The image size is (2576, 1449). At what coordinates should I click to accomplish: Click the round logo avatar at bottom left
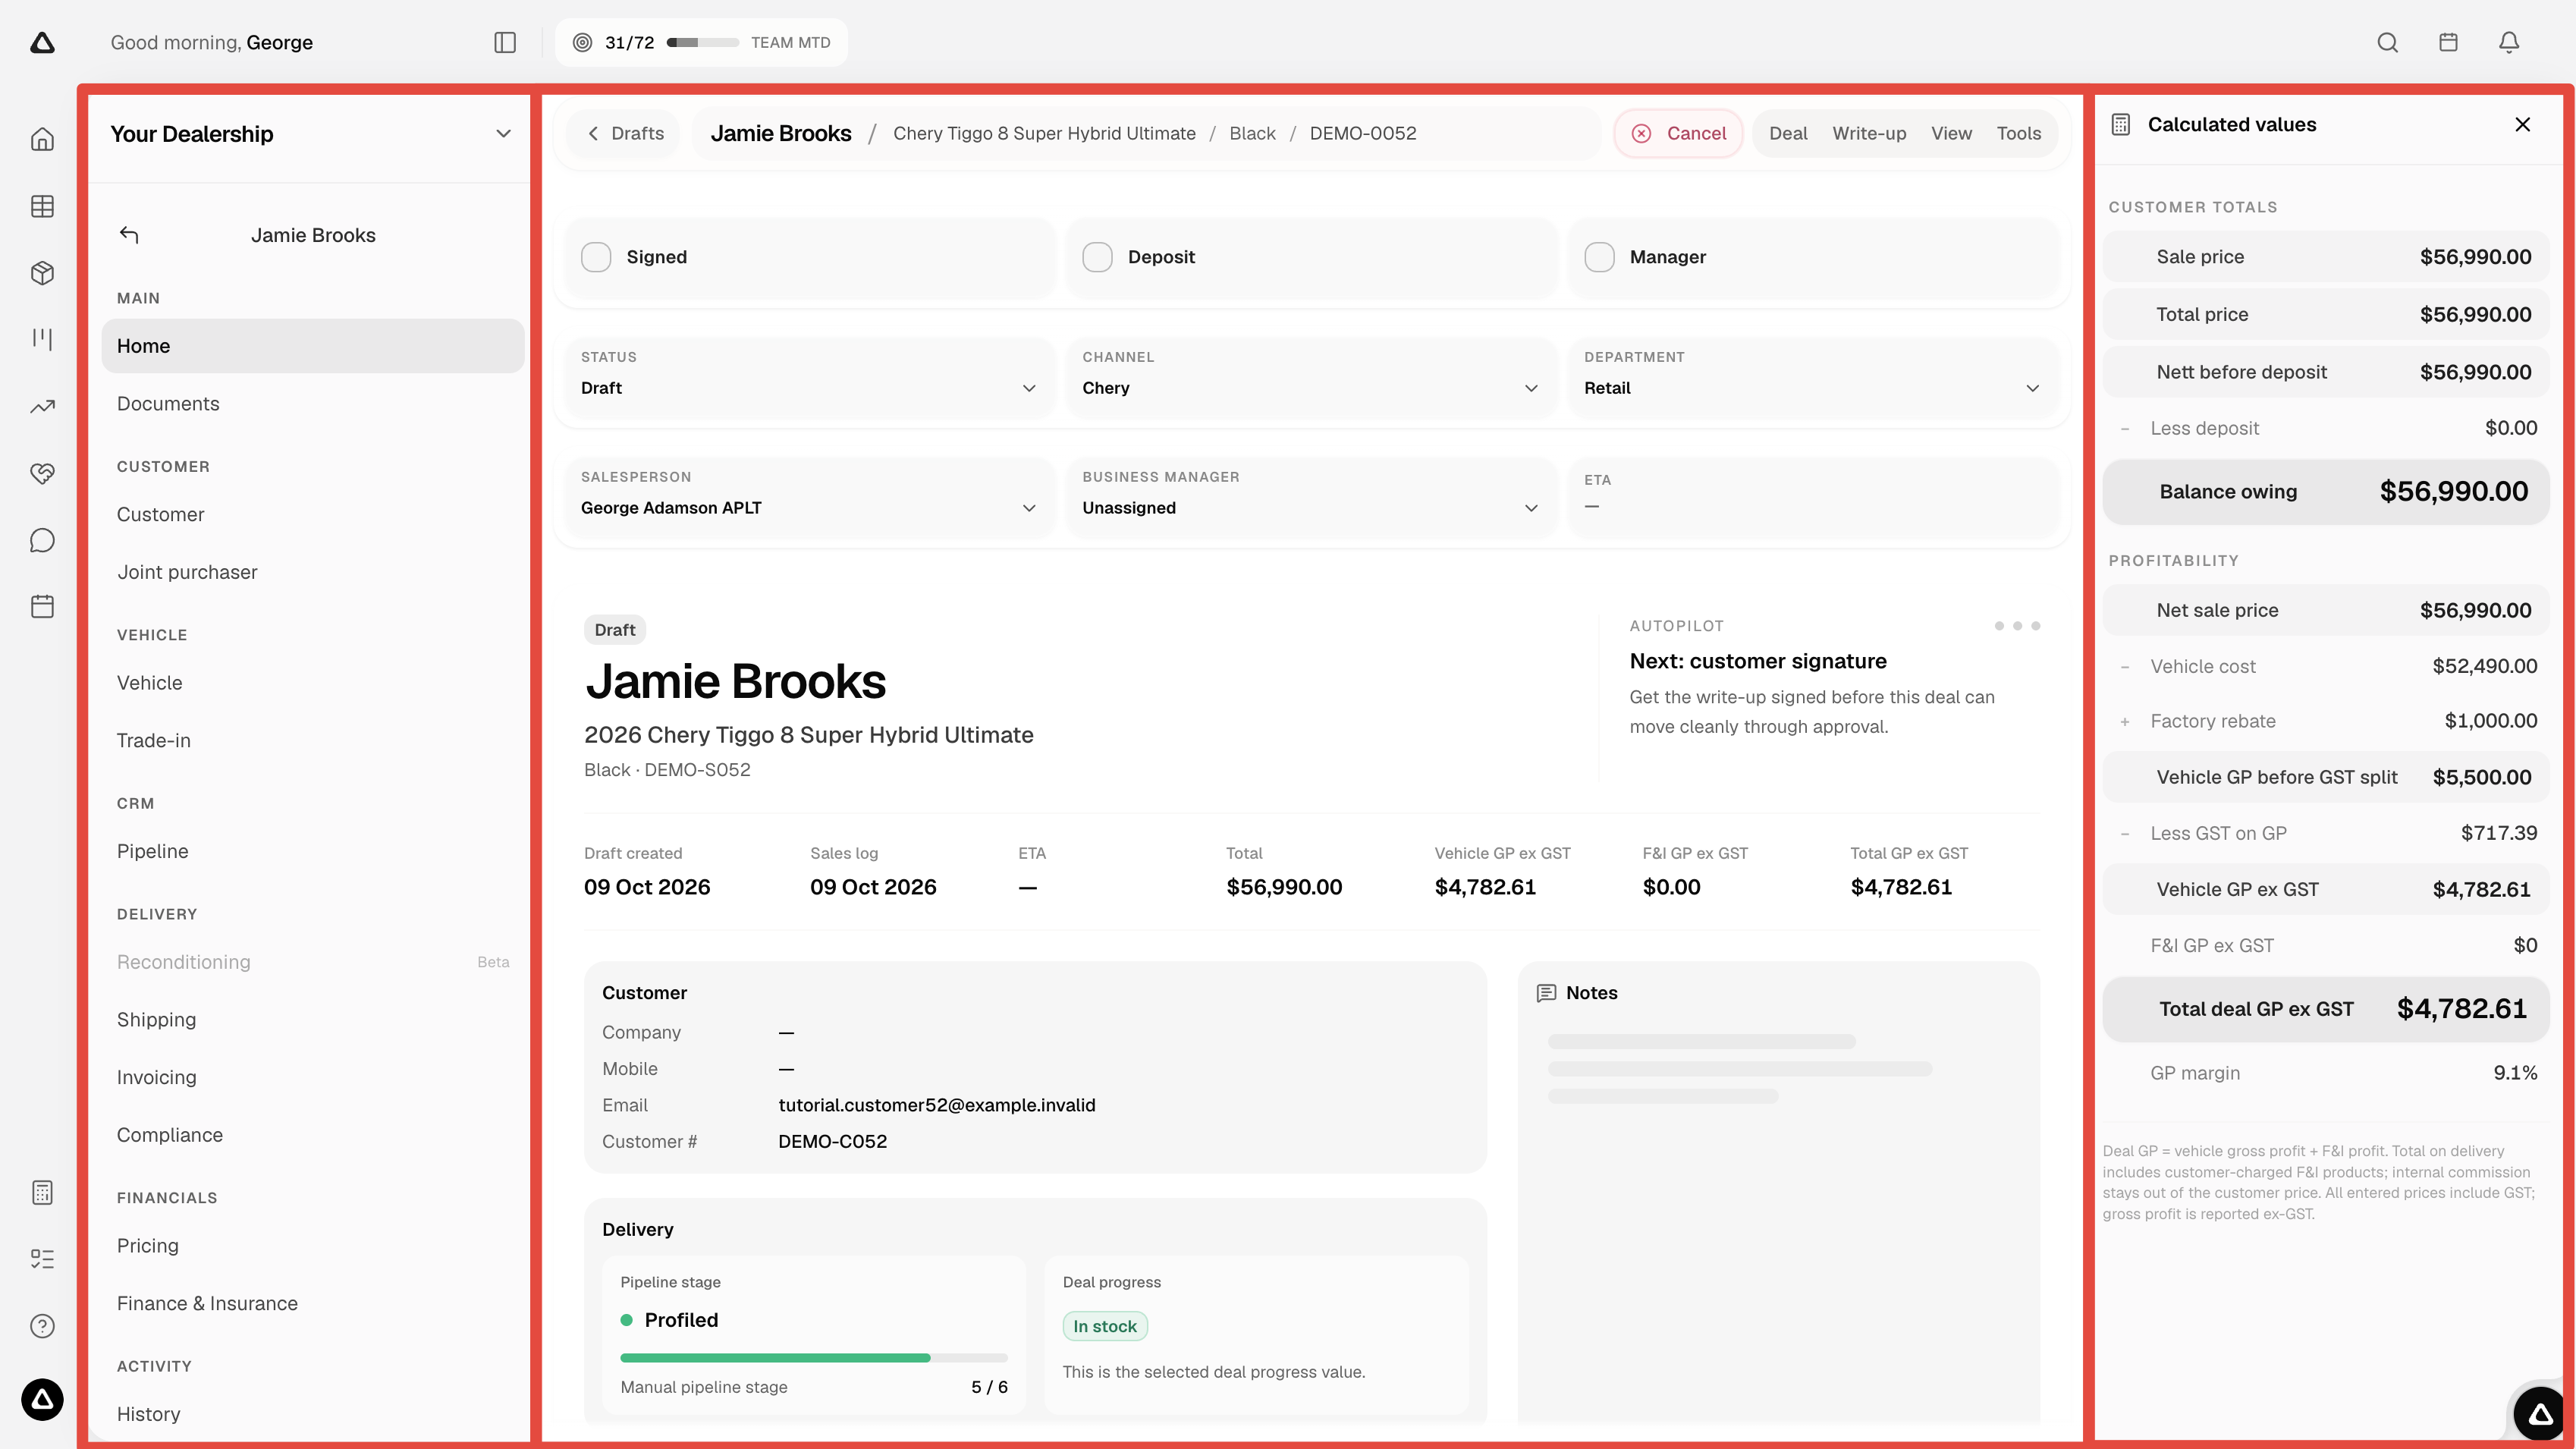[42, 1399]
